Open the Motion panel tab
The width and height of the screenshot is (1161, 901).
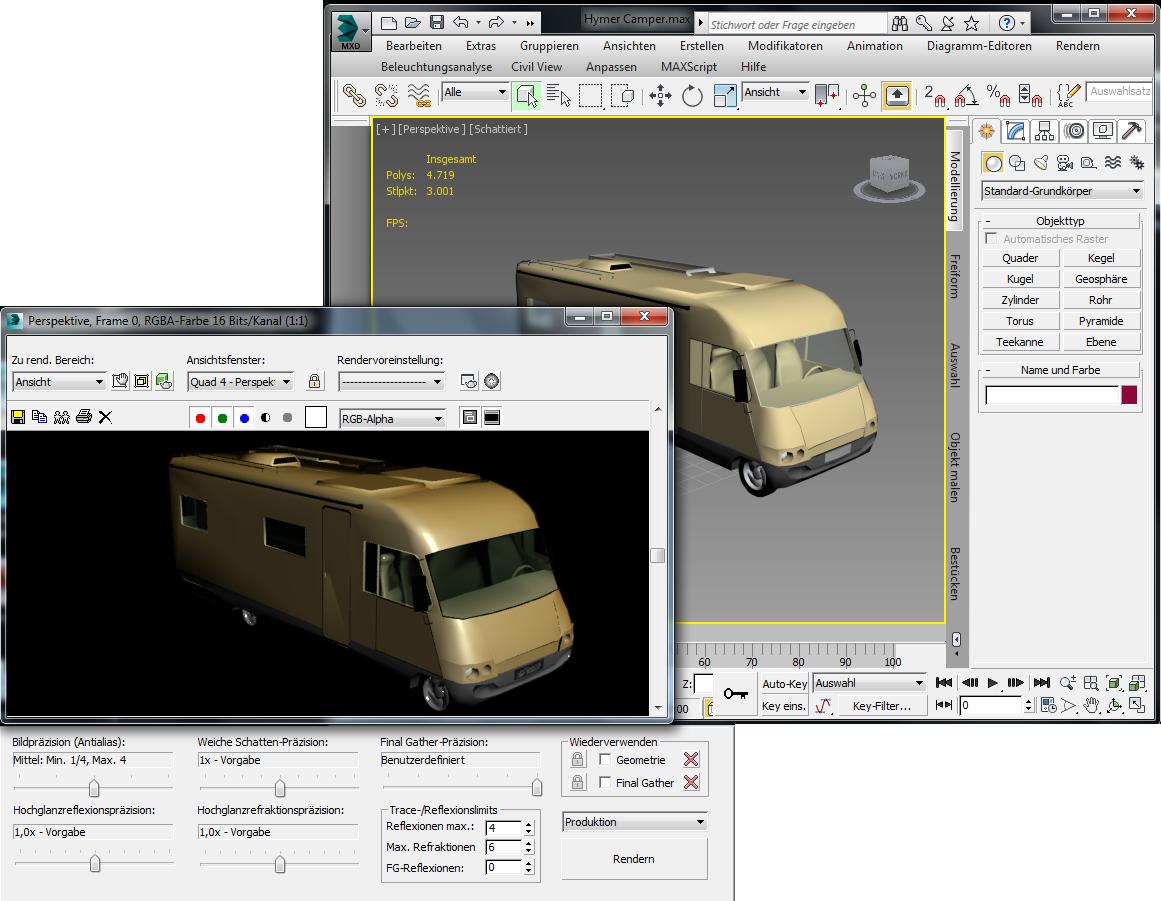pyautogui.click(x=1074, y=131)
